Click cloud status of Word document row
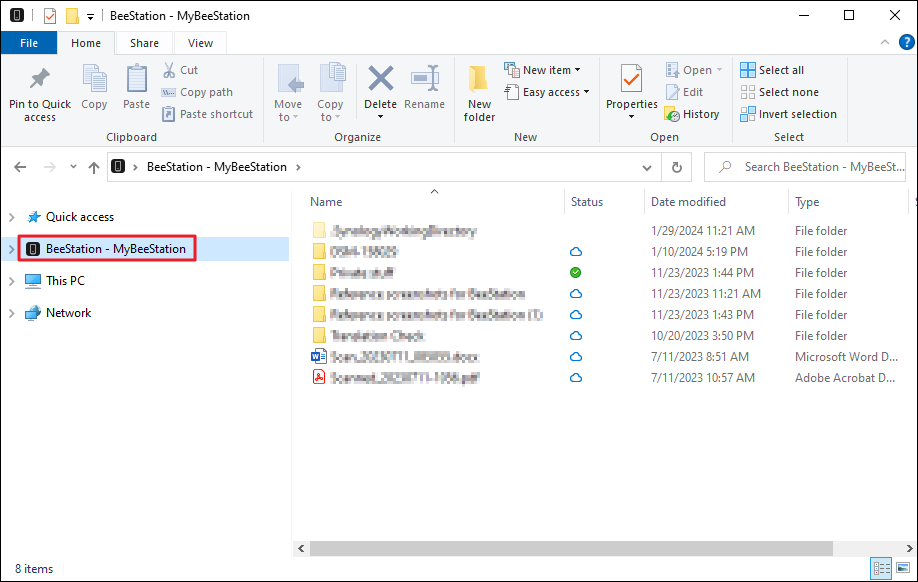The image size is (918, 582). pos(576,357)
